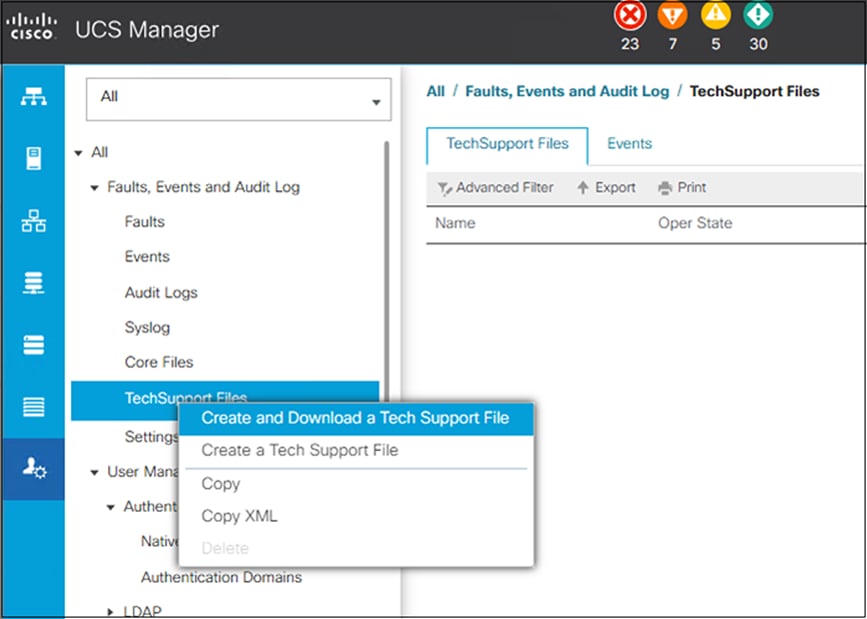Click the warning count 30
Screen dimensions: 867x619
758,44
